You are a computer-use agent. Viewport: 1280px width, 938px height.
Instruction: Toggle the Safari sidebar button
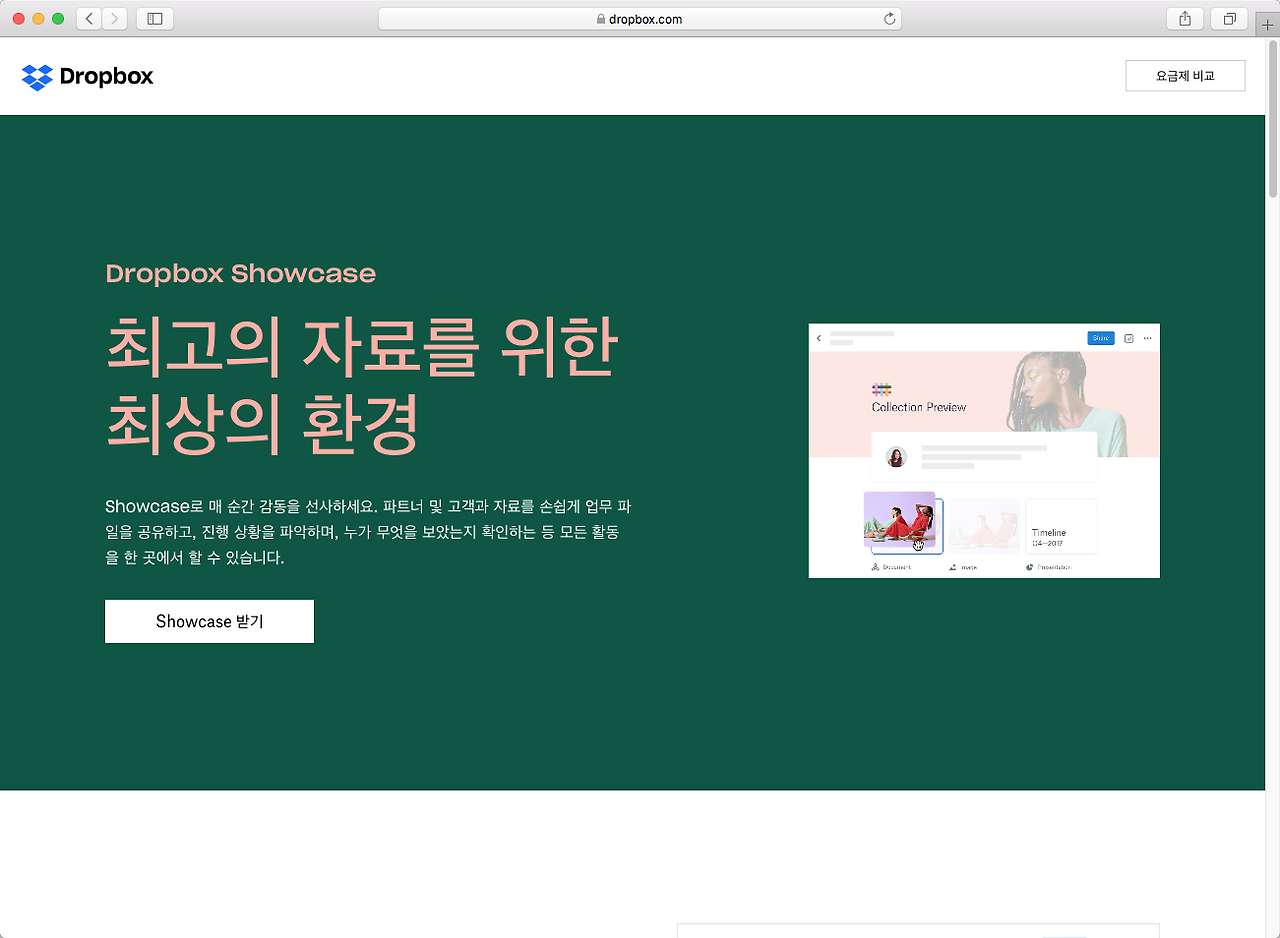point(155,19)
